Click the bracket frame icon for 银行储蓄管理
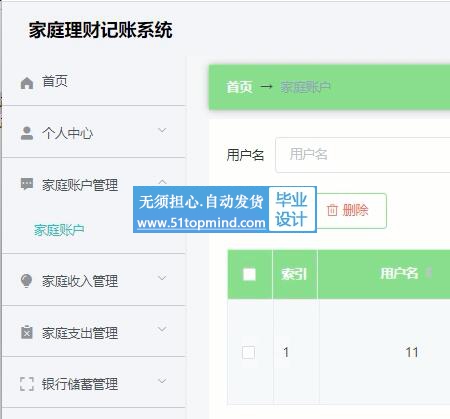The width and height of the screenshot is (450, 419). pos(27,384)
